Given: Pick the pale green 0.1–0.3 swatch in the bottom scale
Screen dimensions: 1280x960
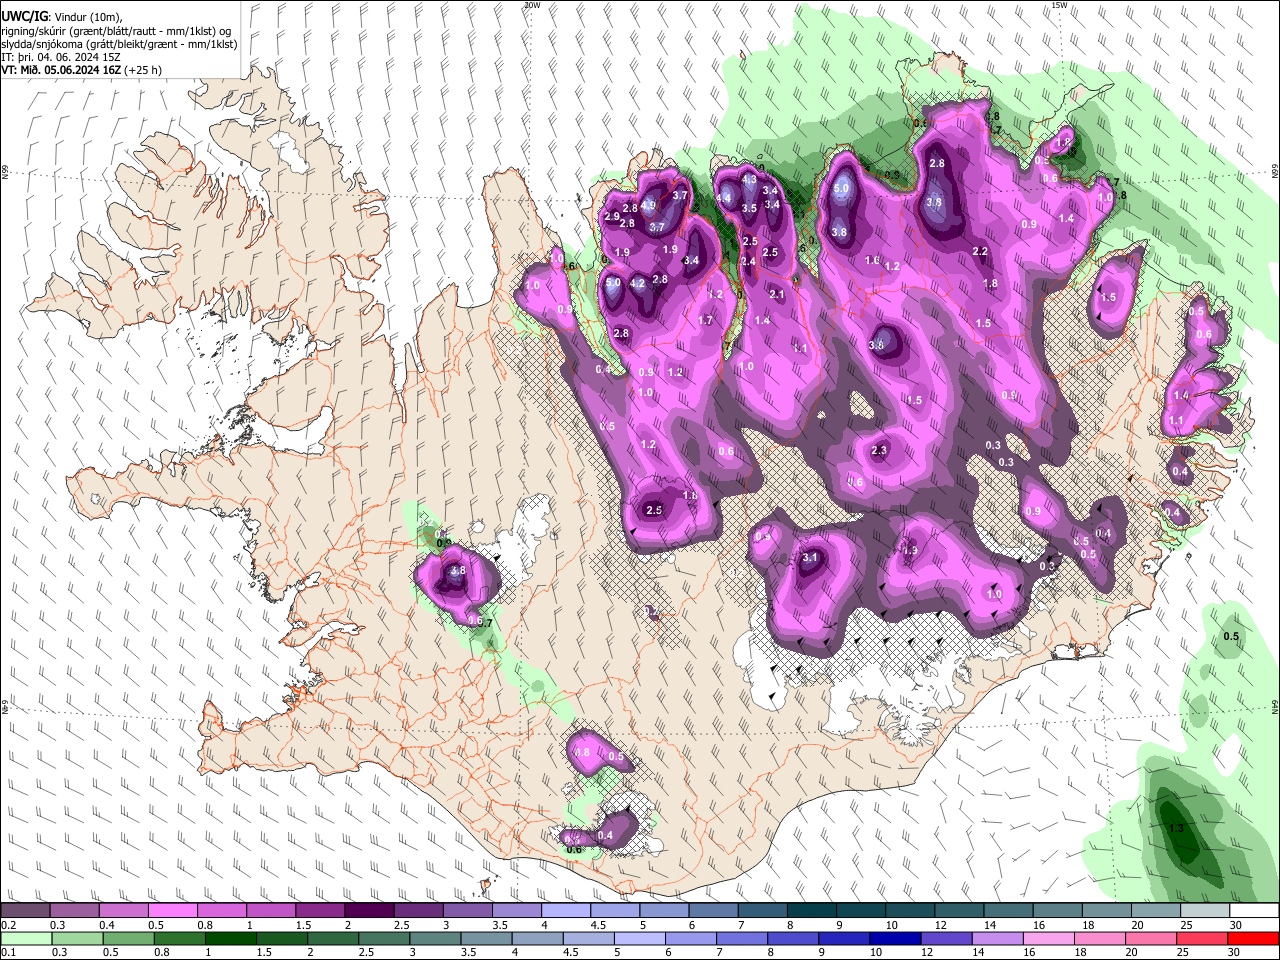Looking at the screenshot, I should pyautogui.click(x=25, y=938).
